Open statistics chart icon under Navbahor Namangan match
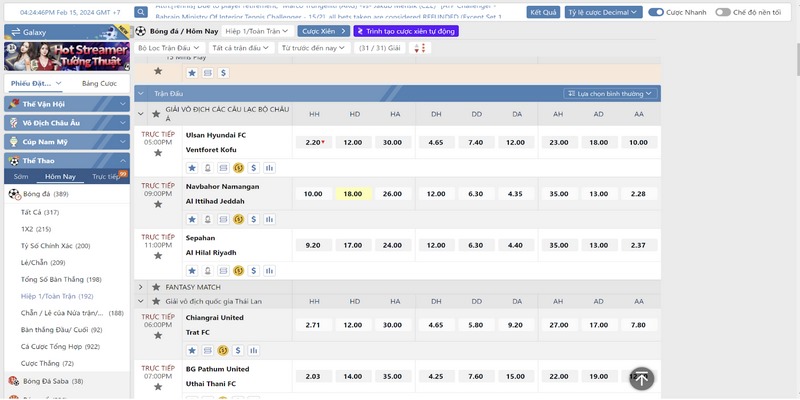This screenshot has width=800, height=400. pos(269,219)
